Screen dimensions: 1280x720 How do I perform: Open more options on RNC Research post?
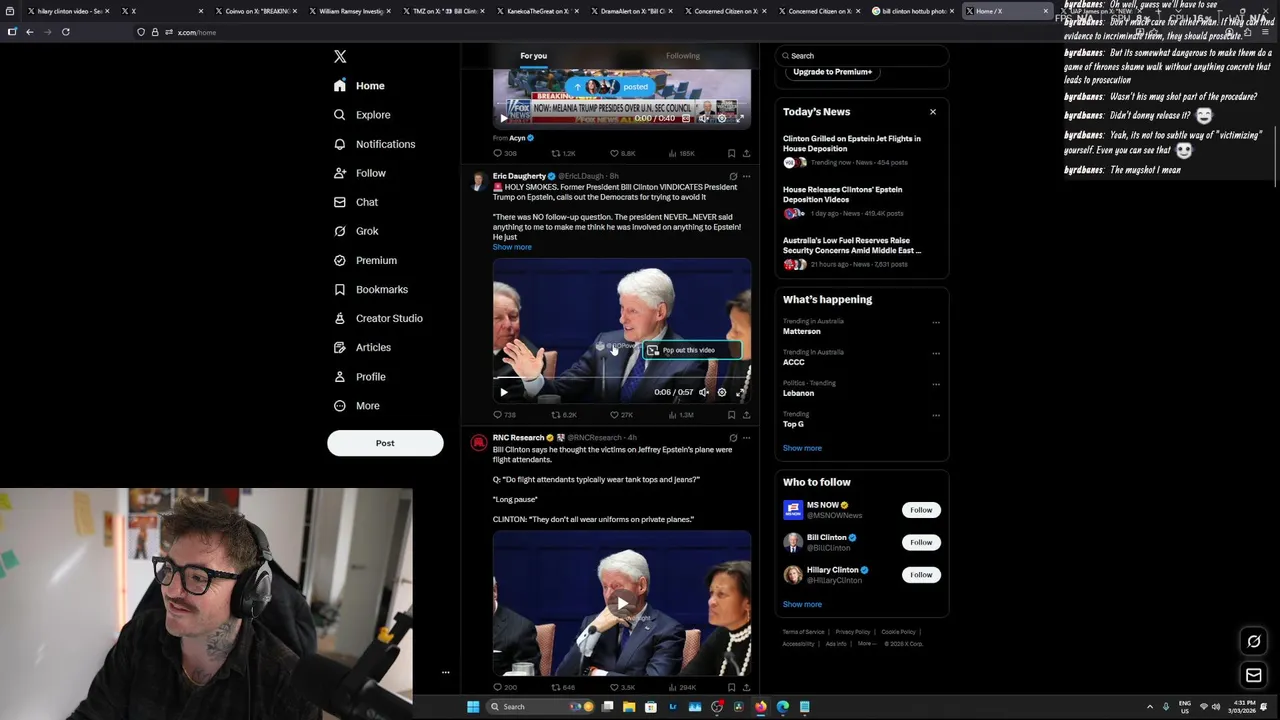point(746,438)
